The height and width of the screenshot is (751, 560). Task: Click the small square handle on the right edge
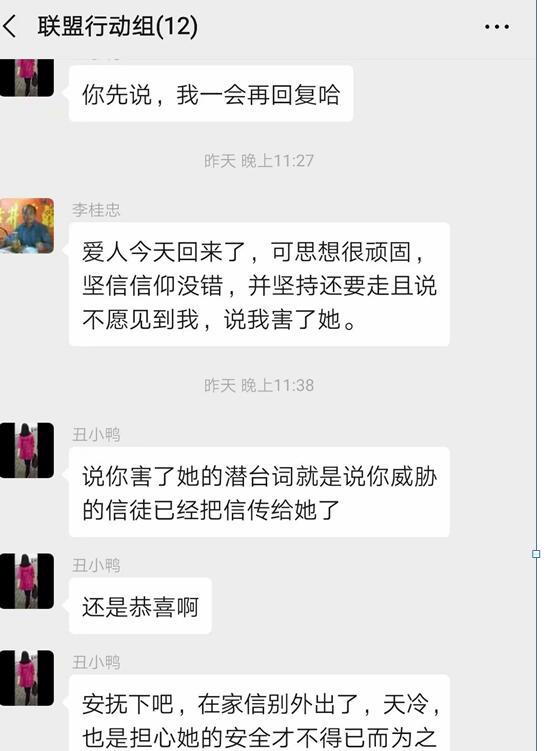pos(536,554)
